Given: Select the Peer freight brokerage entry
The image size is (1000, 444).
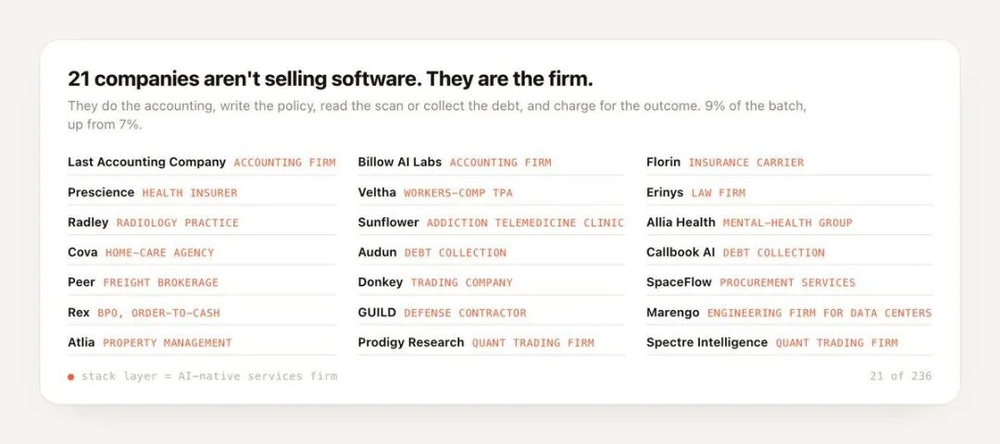Looking at the screenshot, I should click(202, 282).
